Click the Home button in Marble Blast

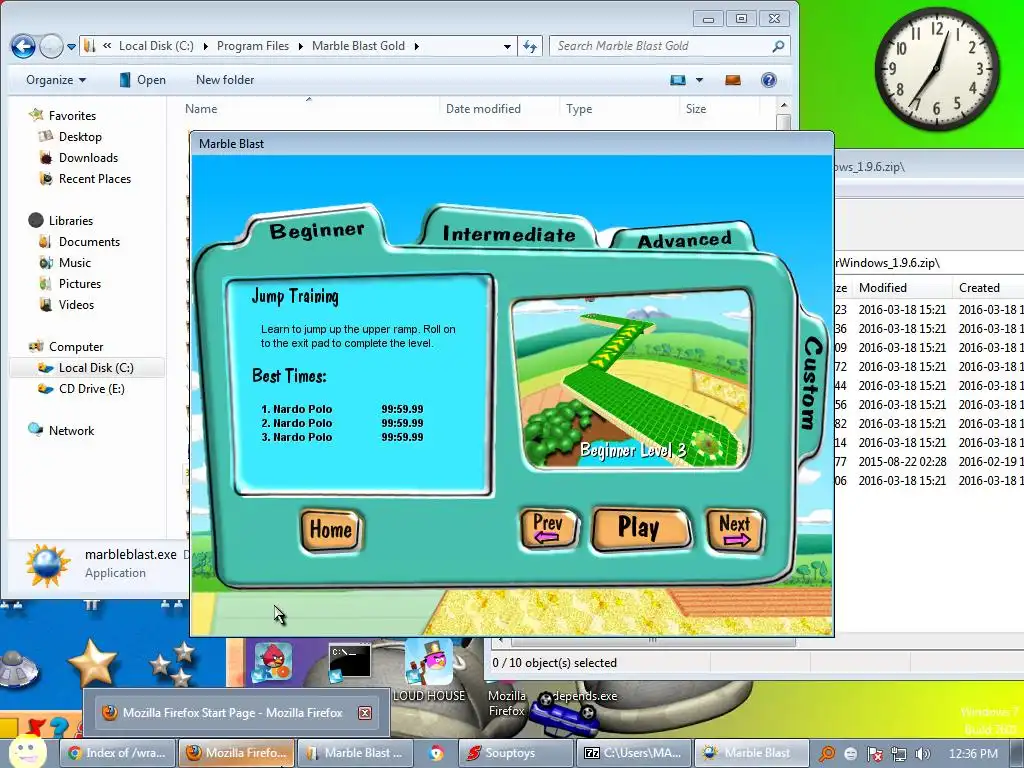coord(331,530)
